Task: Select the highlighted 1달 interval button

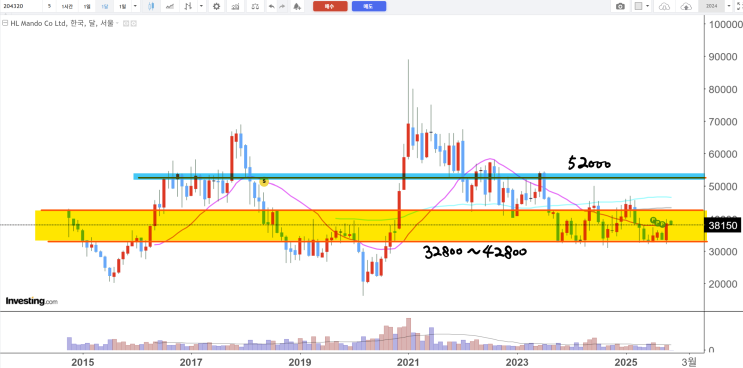Action: [105, 6]
